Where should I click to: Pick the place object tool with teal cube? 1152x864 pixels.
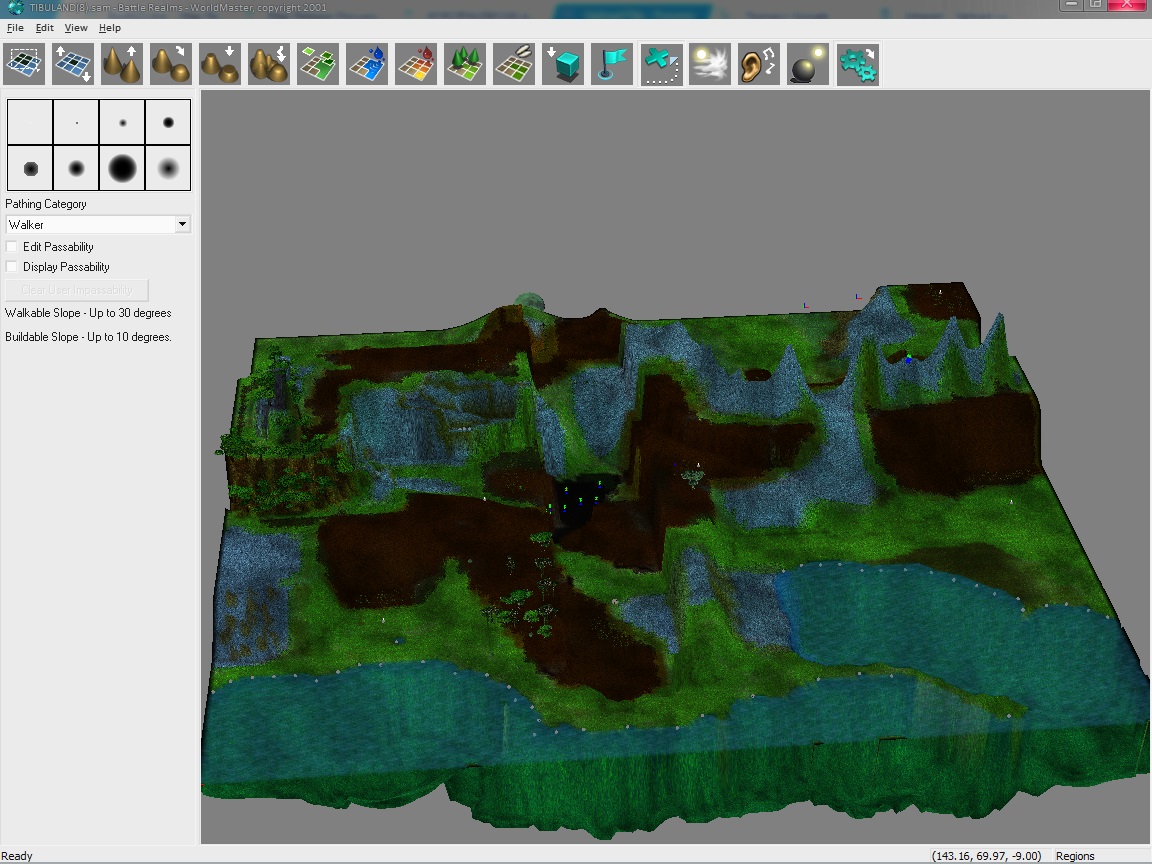[x=563, y=64]
